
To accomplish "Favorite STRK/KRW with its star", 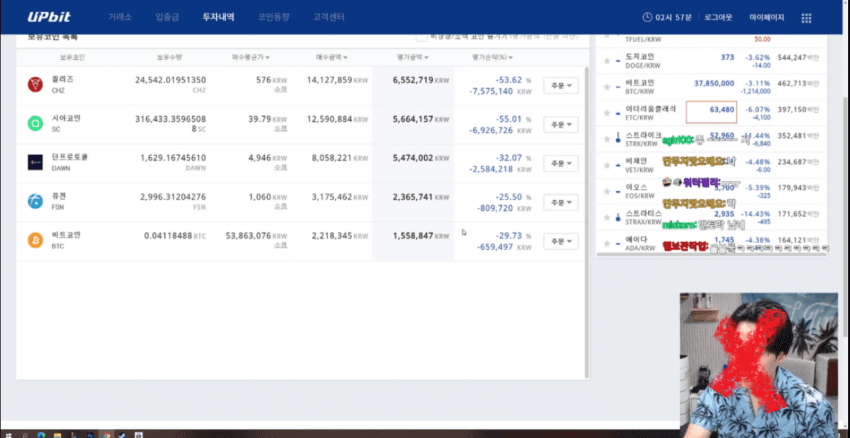I will coord(607,139).
